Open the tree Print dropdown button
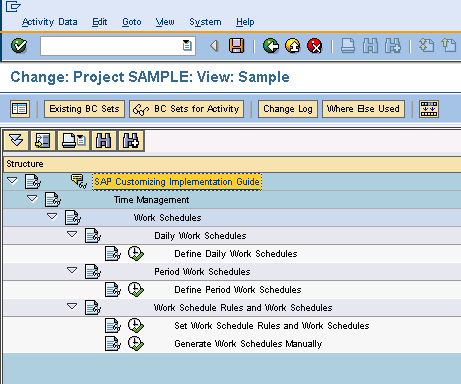 (x=74, y=140)
